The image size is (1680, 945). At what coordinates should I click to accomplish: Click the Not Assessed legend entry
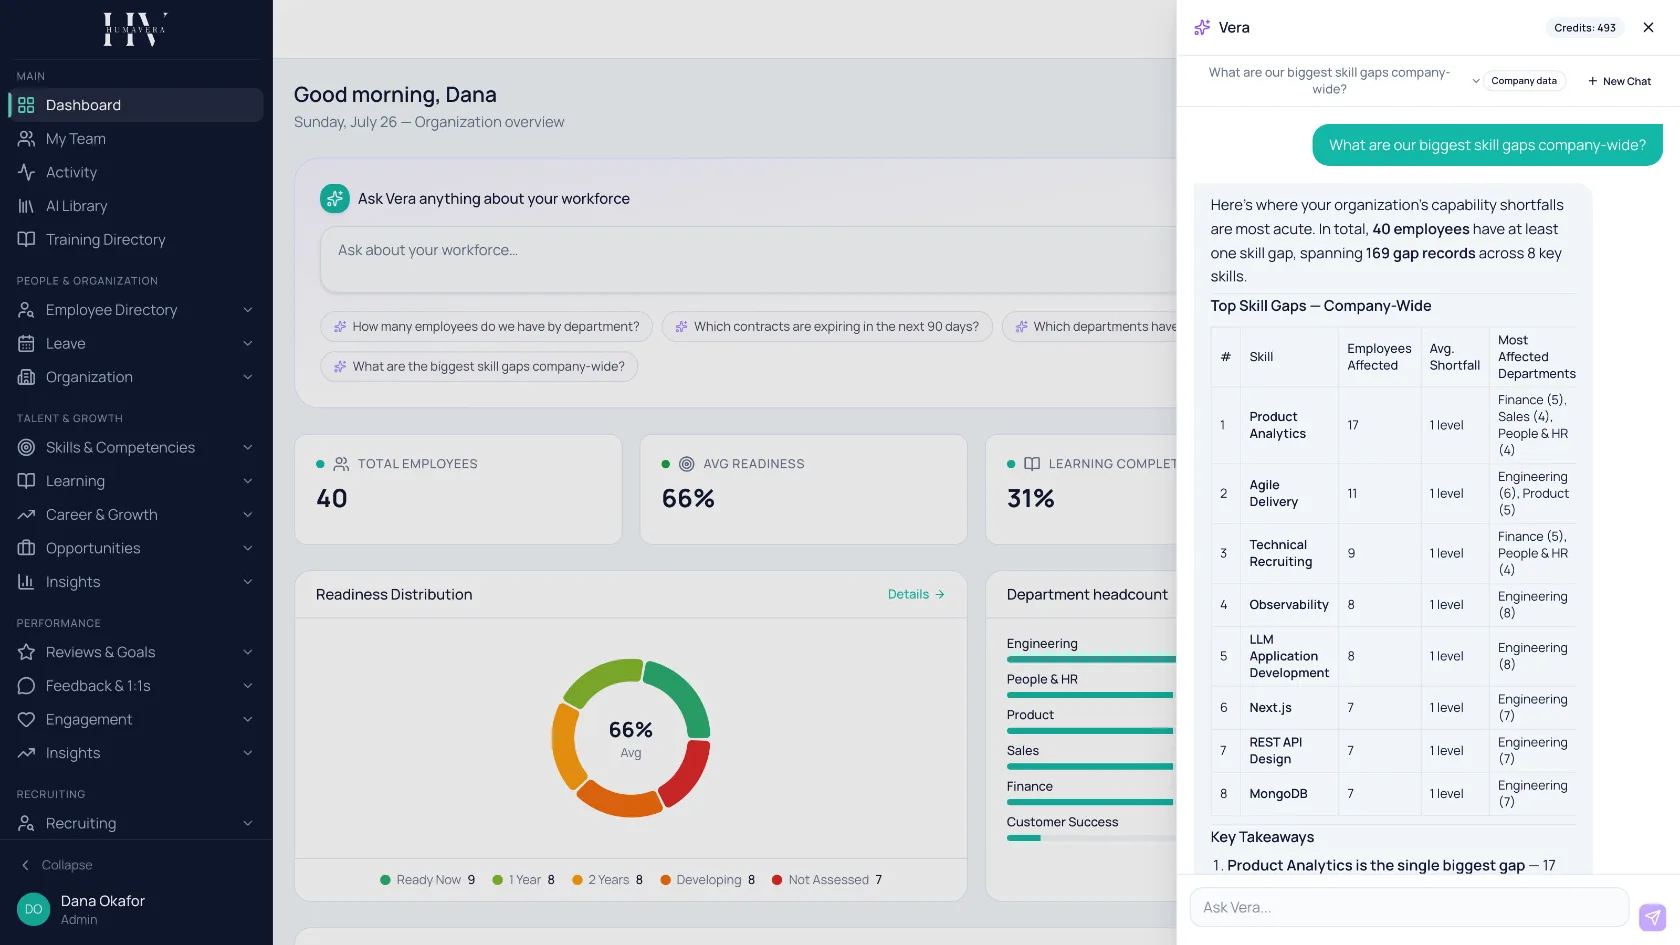(827, 880)
